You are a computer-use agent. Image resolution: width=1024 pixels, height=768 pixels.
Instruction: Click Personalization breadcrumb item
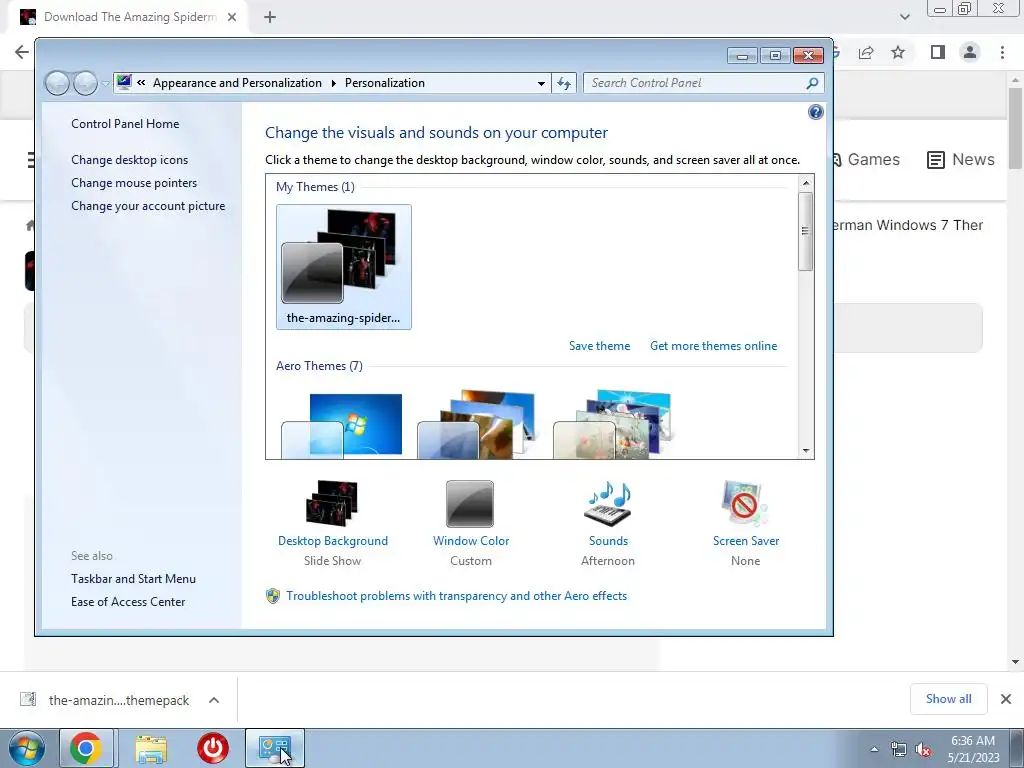coord(385,83)
